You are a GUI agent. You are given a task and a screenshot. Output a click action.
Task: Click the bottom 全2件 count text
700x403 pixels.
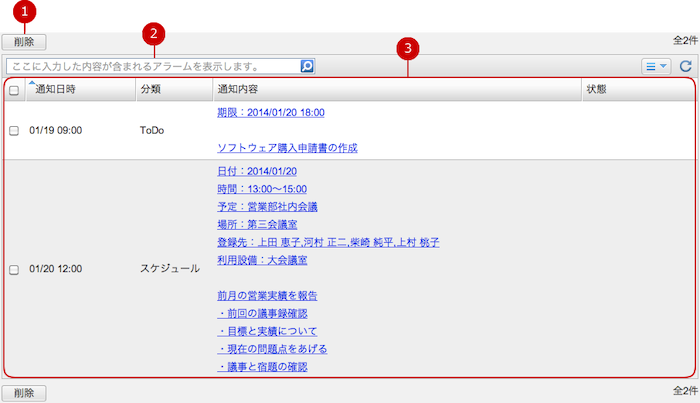tap(685, 391)
